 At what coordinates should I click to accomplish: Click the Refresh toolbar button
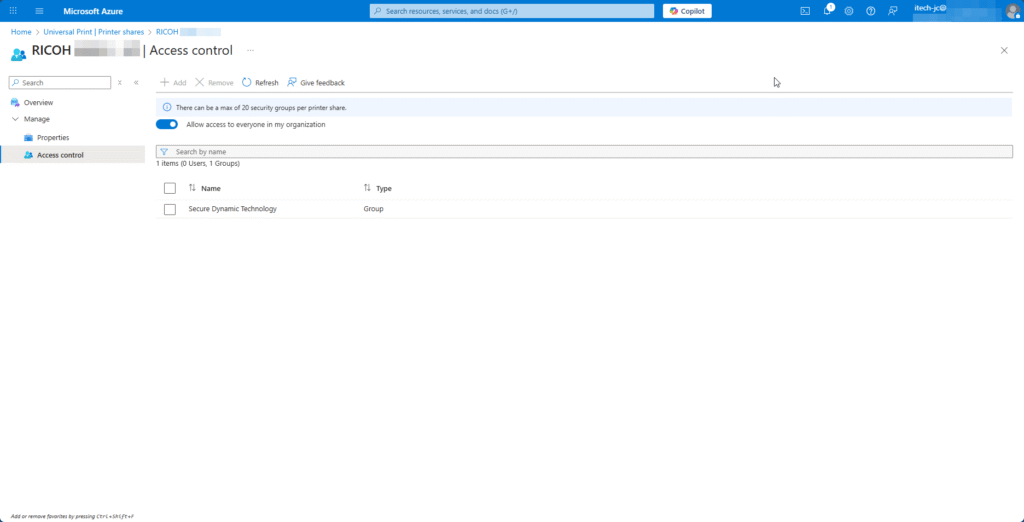(x=260, y=83)
